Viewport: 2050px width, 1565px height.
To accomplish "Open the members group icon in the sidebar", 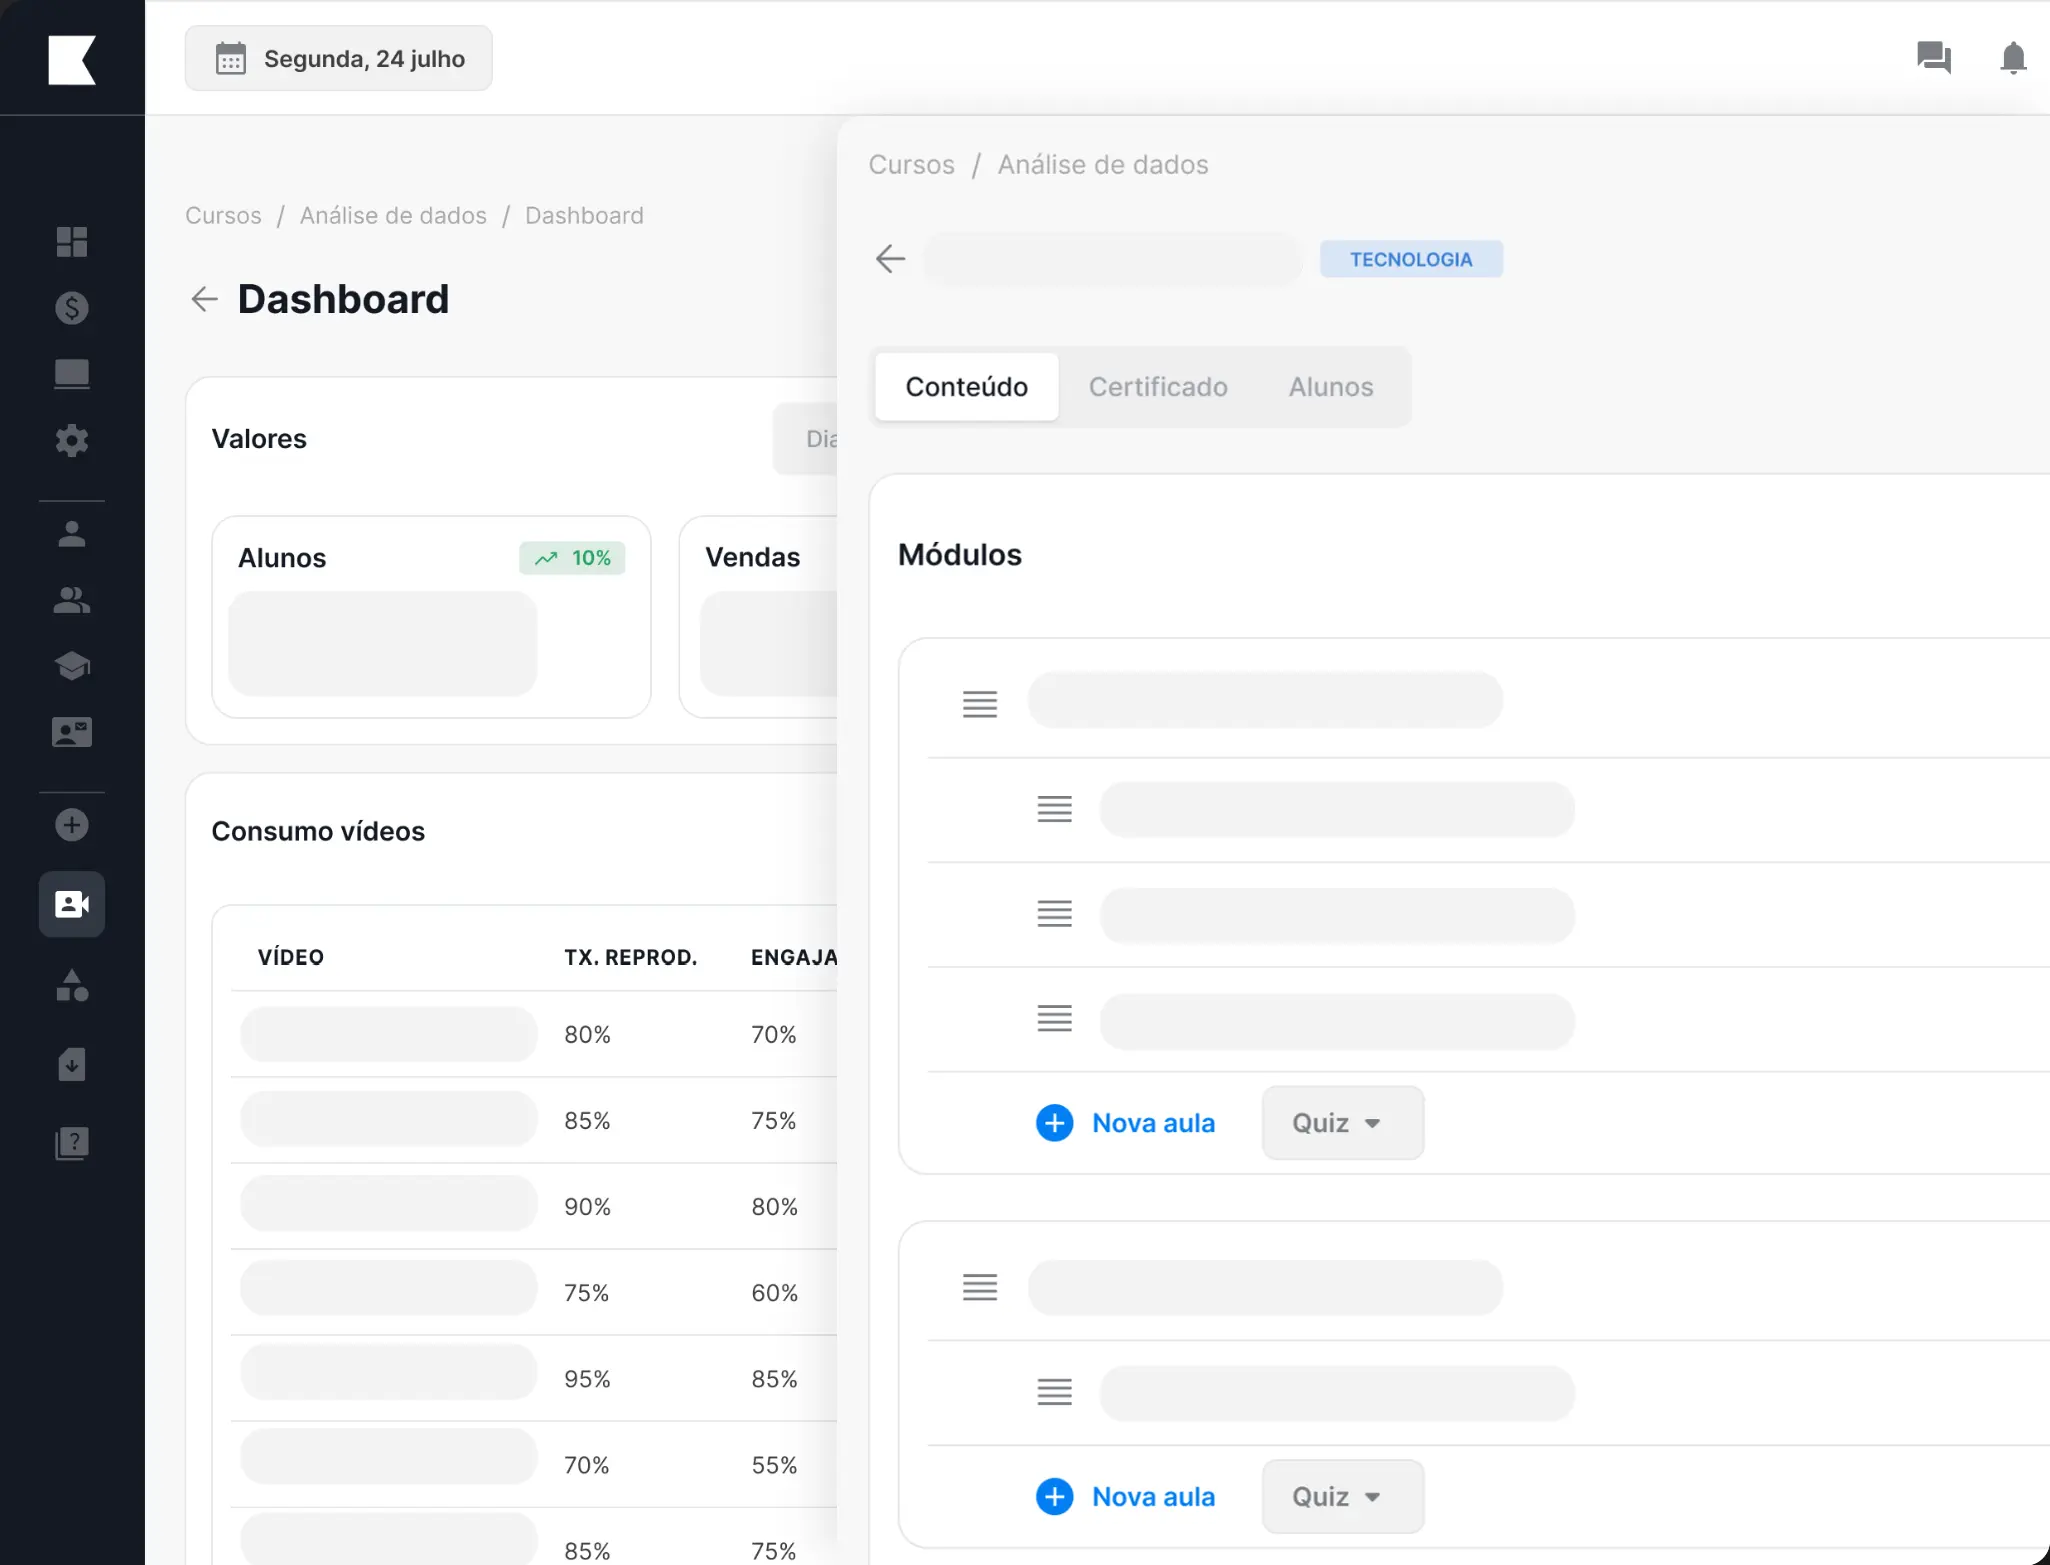I will 71,600.
